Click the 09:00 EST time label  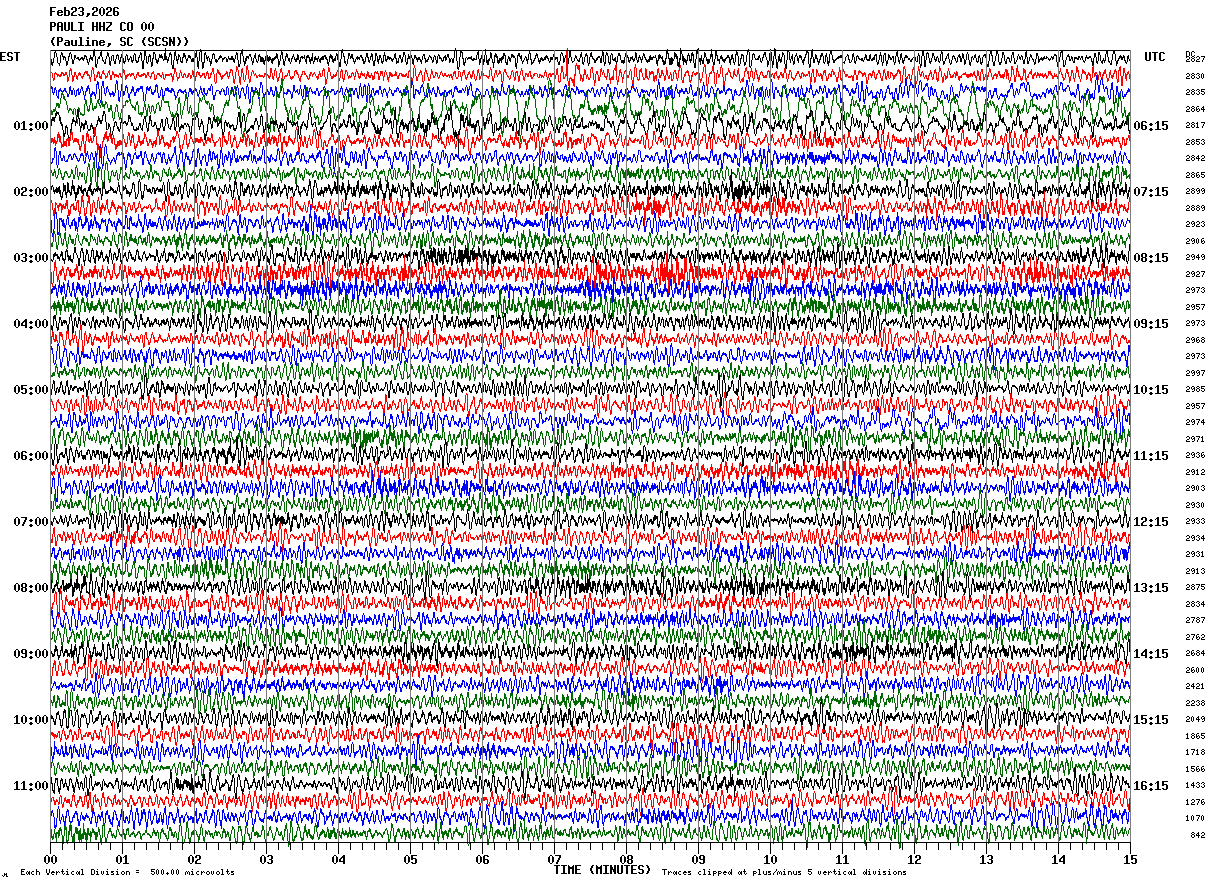pos(31,654)
